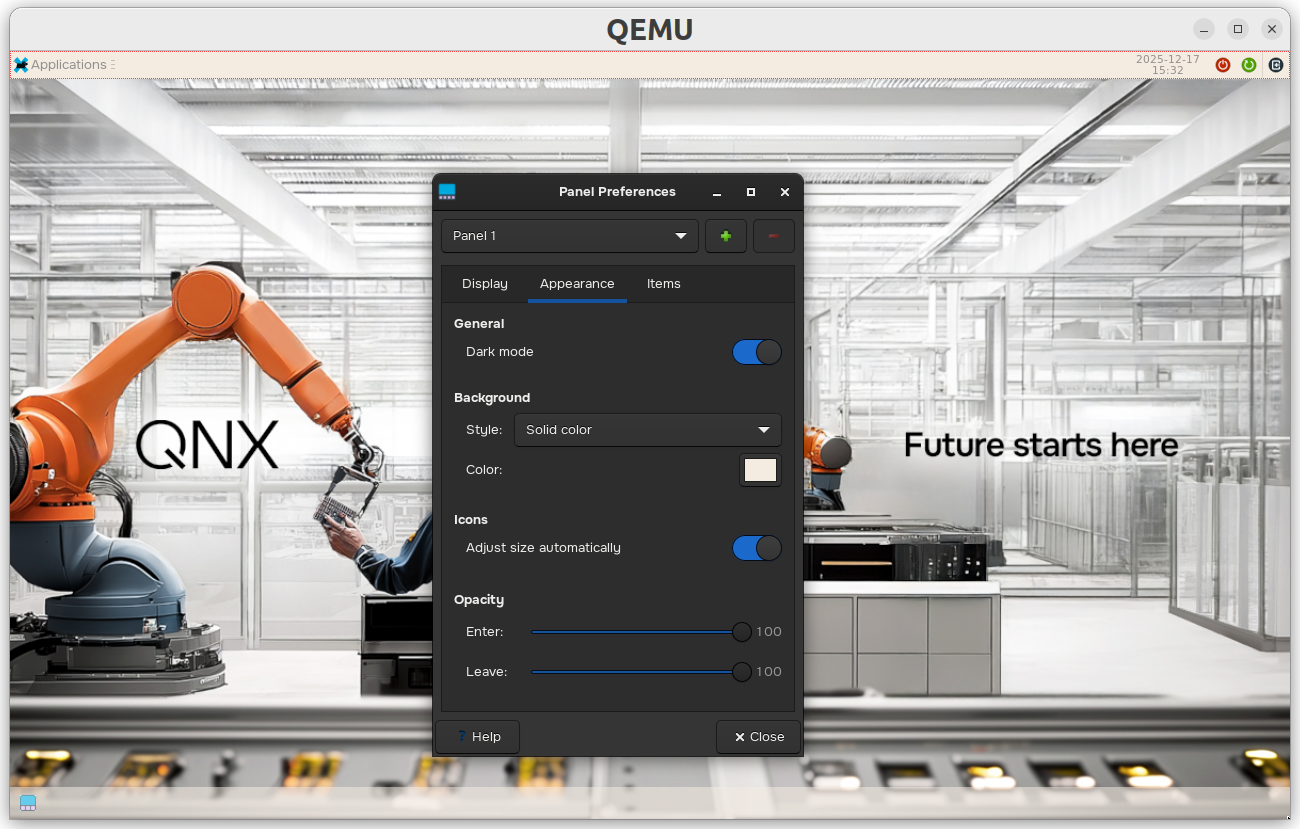Click Panel Preferences title bar icon
1300x829 pixels.
click(447, 192)
